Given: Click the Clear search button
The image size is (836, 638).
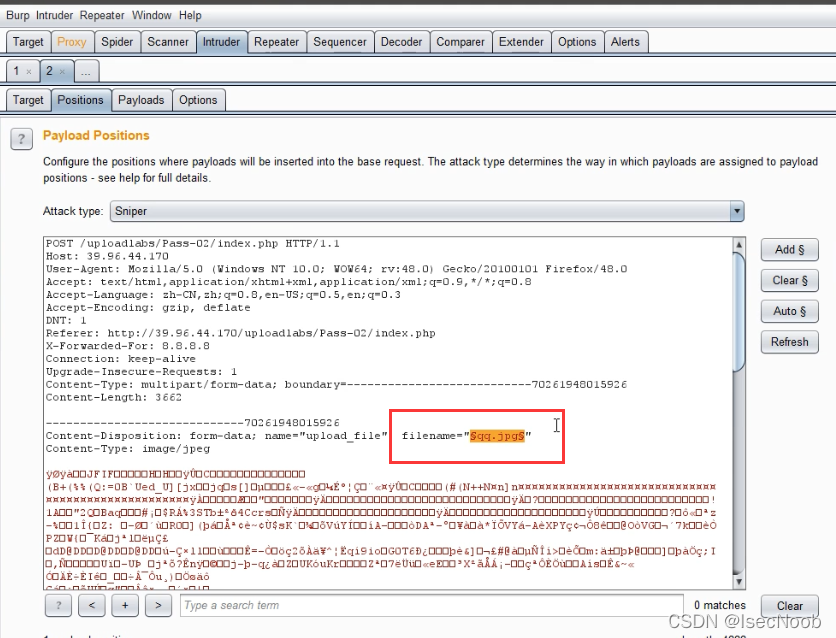Looking at the screenshot, I should point(790,606).
